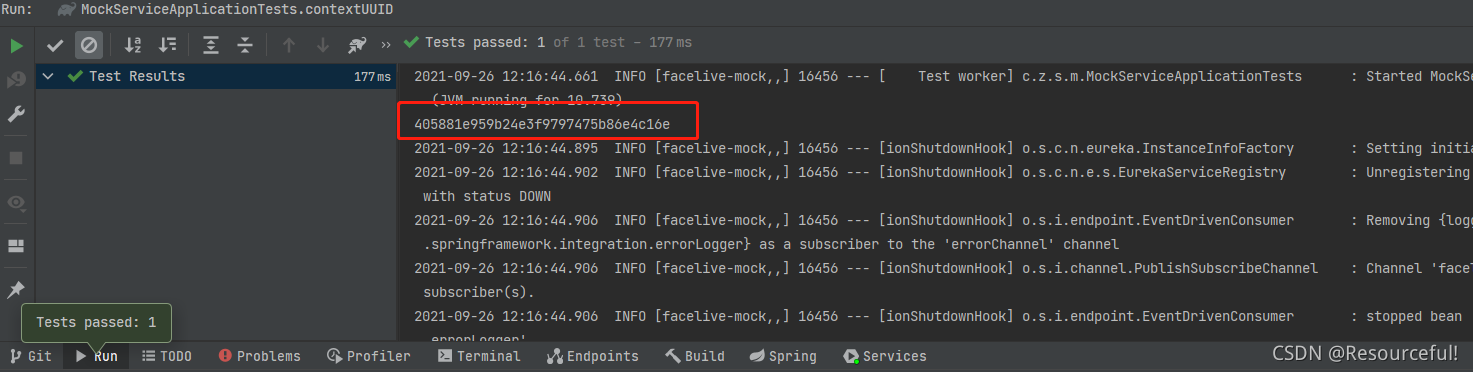This screenshot has height=372, width=1473.
Task: Open the Problems tool window
Action: (259, 356)
